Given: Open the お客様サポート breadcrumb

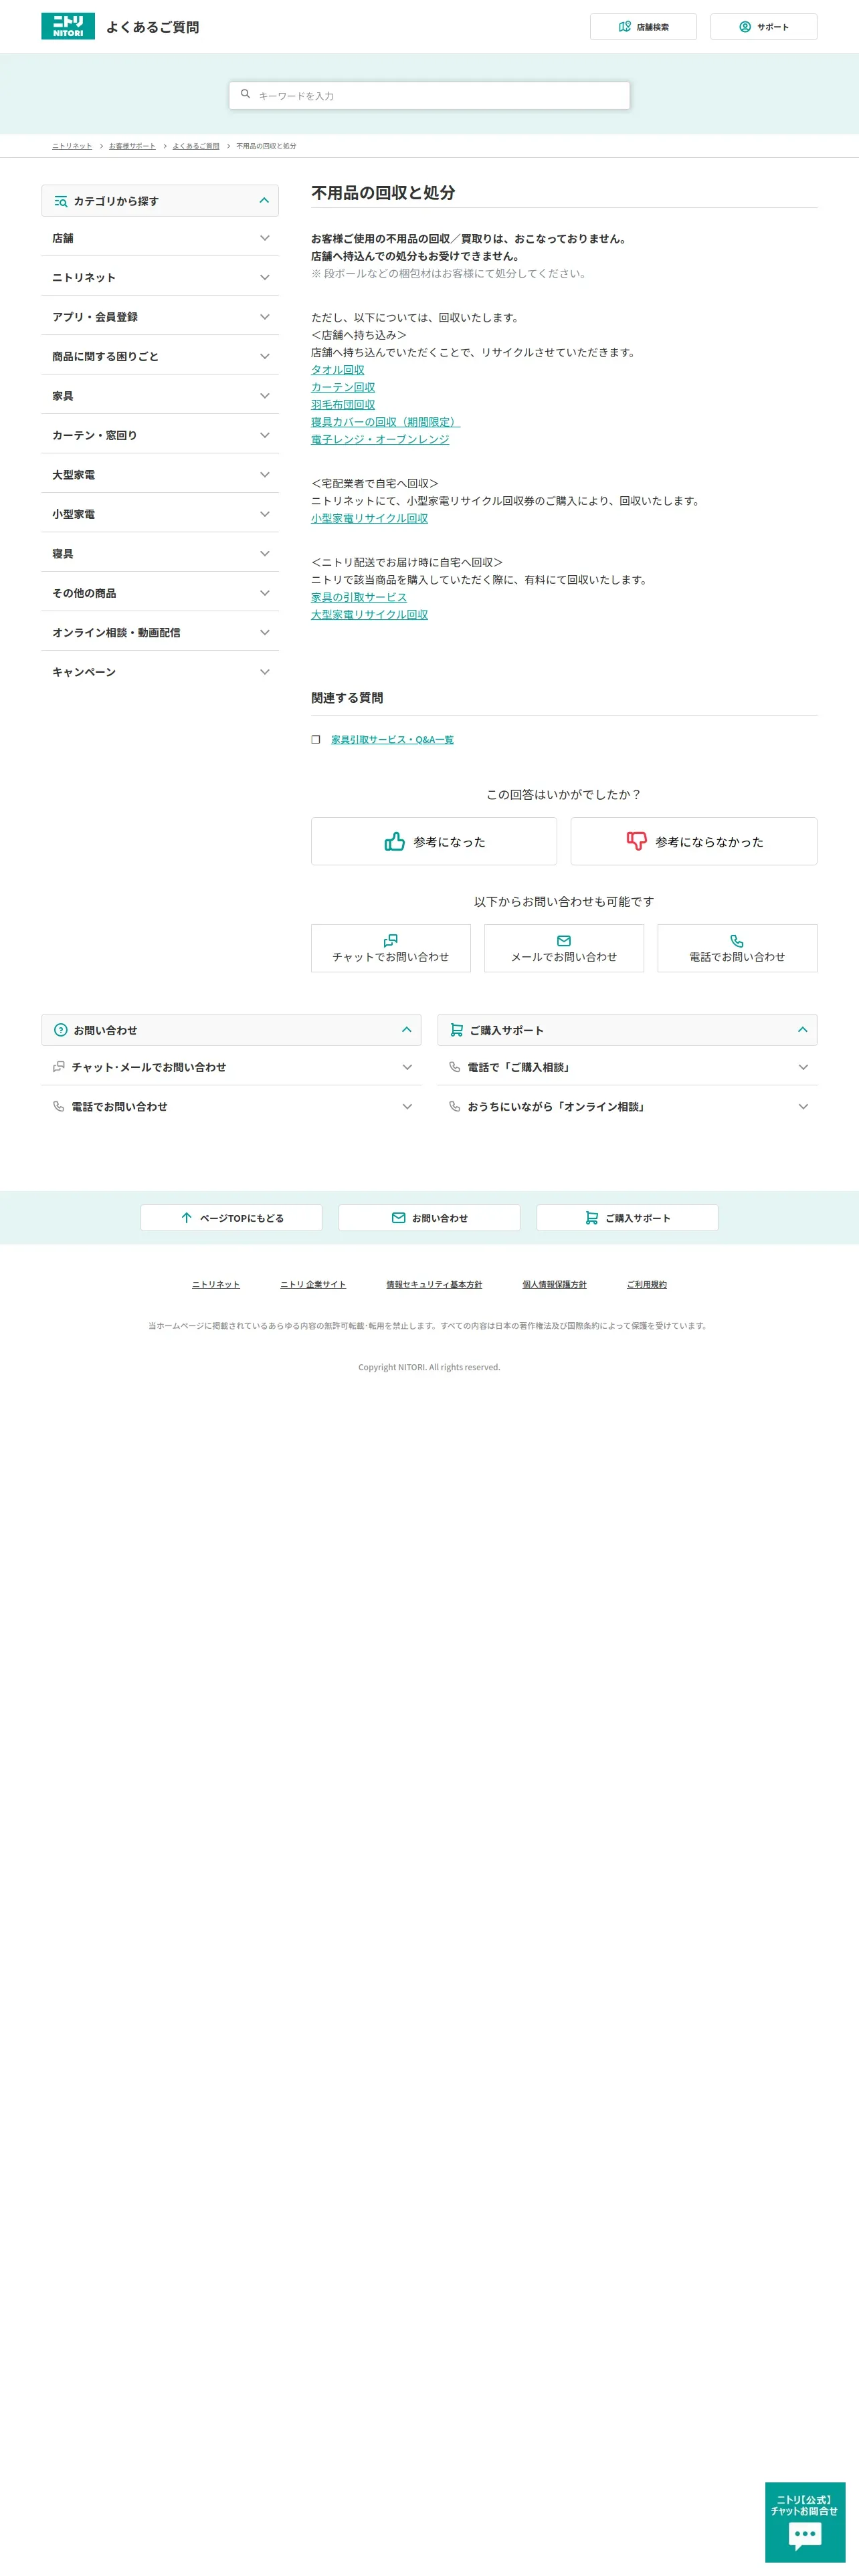Looking at the screenshot, I should click(132, 146).
